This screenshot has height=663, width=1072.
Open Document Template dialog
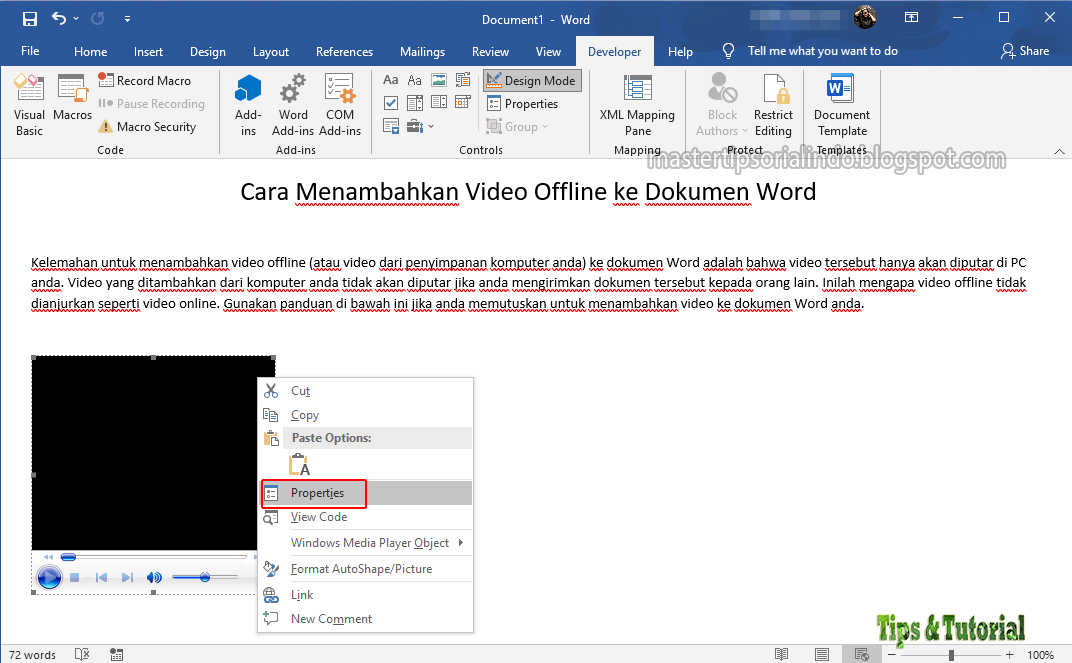point(842,105)
